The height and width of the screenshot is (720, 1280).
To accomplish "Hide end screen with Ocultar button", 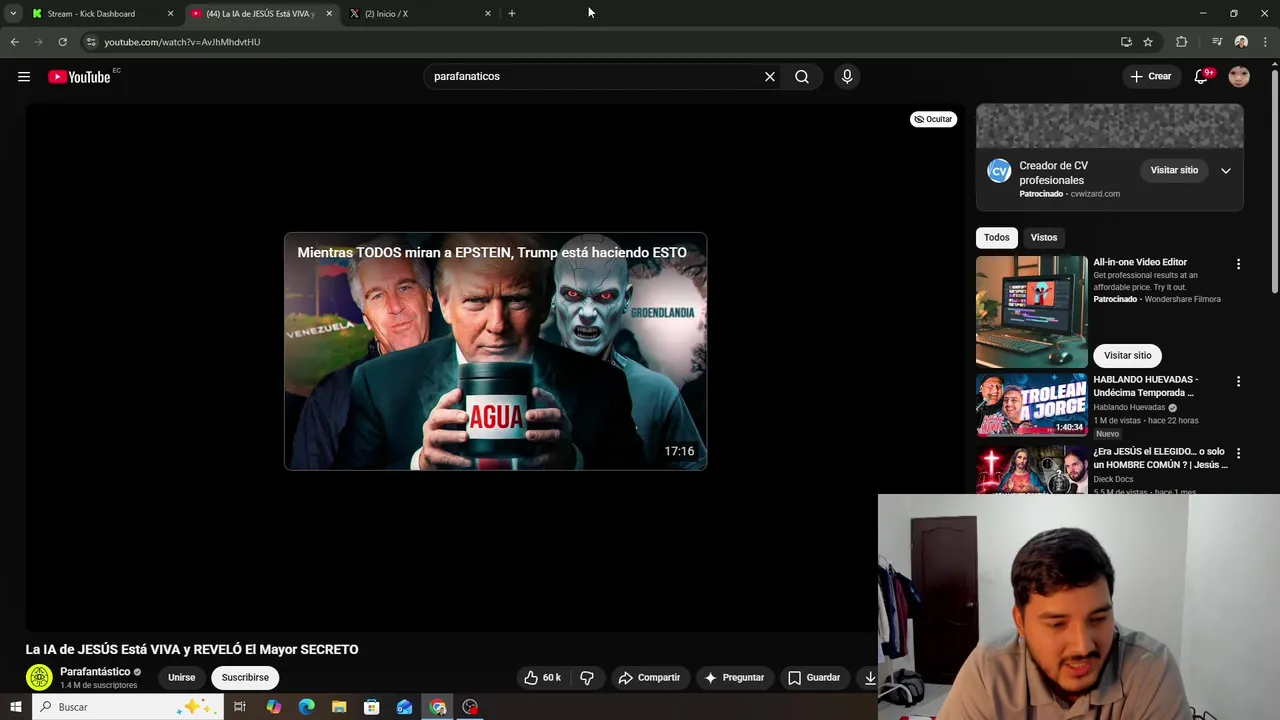I will 933,119.
